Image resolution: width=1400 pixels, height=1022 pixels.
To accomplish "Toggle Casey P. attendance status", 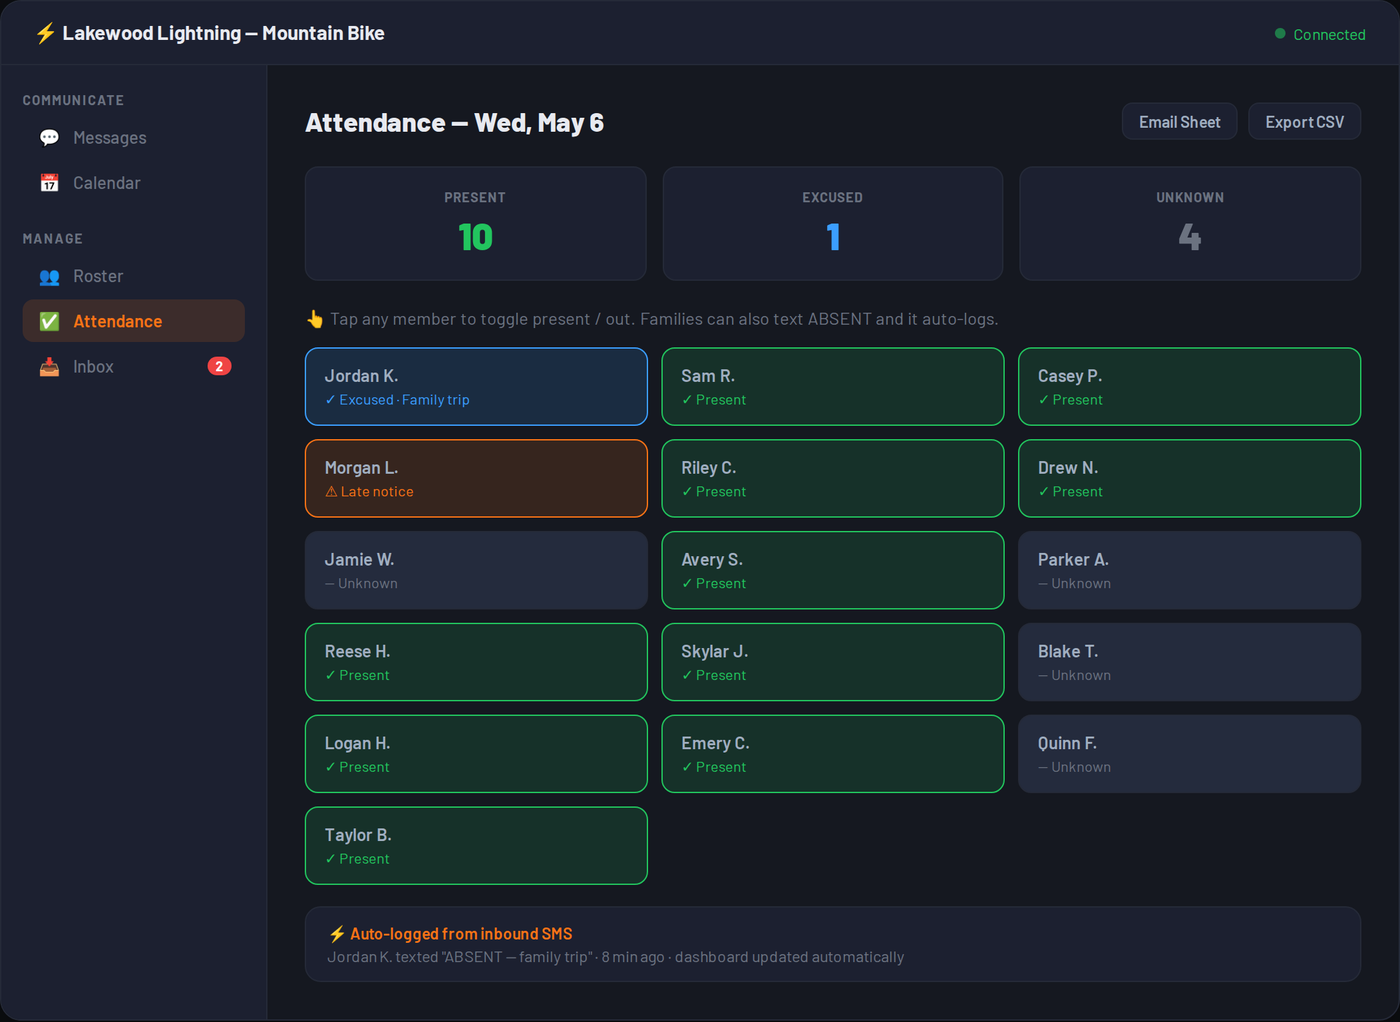I will [x=1190, y=387].
